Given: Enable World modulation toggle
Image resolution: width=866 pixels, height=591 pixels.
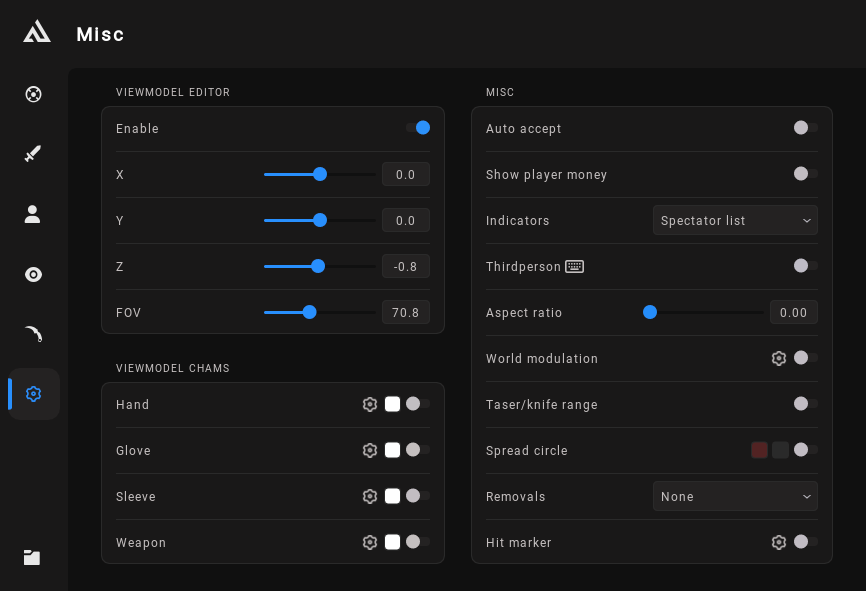Looking at the screenshot, I should [x=806, y=358].
